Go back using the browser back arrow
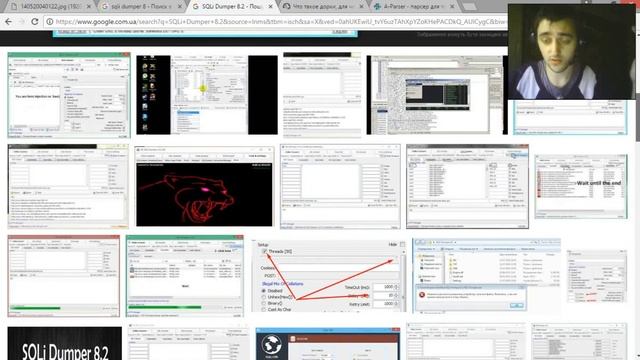 (x=8, y=22)
